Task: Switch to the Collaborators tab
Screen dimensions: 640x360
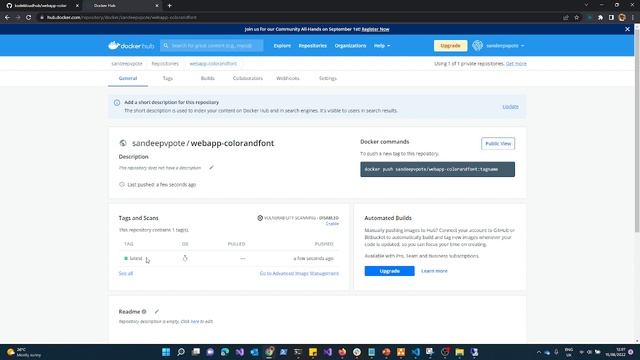Action: (248, 78)
